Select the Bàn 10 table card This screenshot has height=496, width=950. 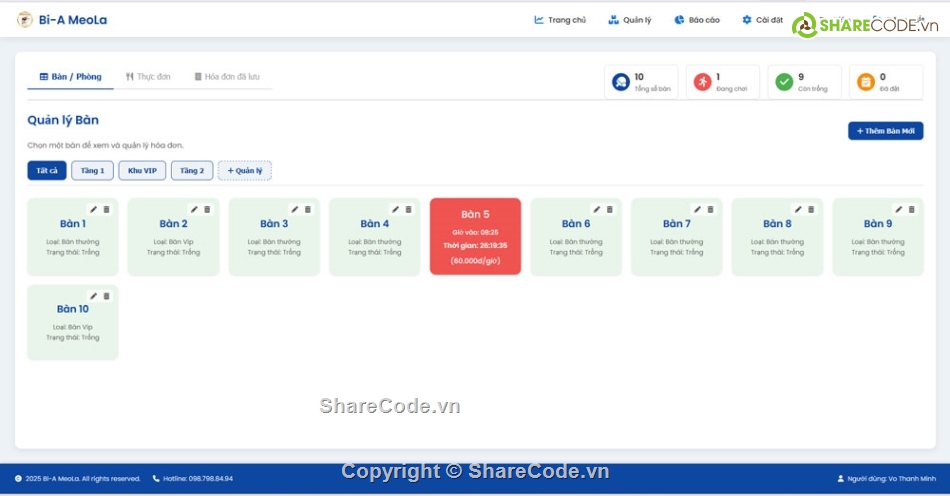tap(73, 322)
